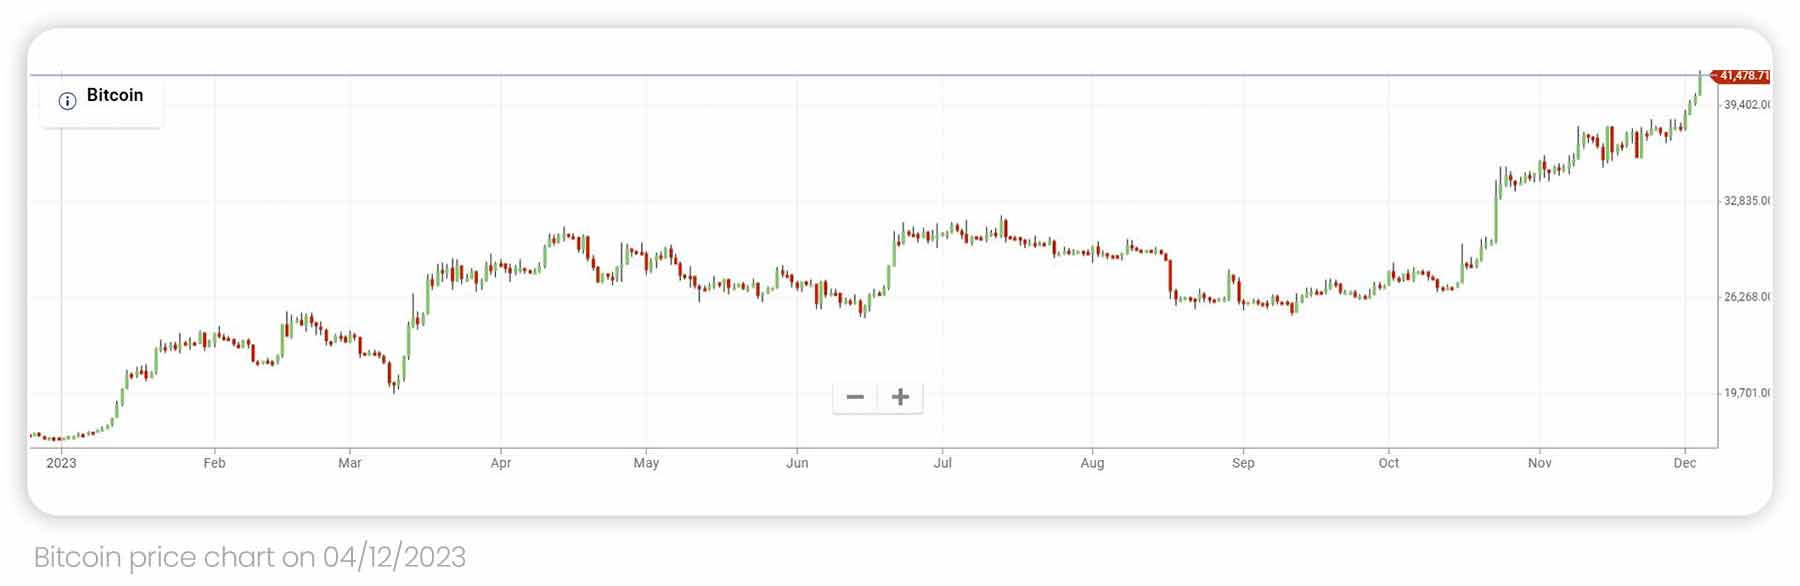Viewport: 1800px width, 586px height.
Task: Select the Mar axis label
Action: click(350, 464)
